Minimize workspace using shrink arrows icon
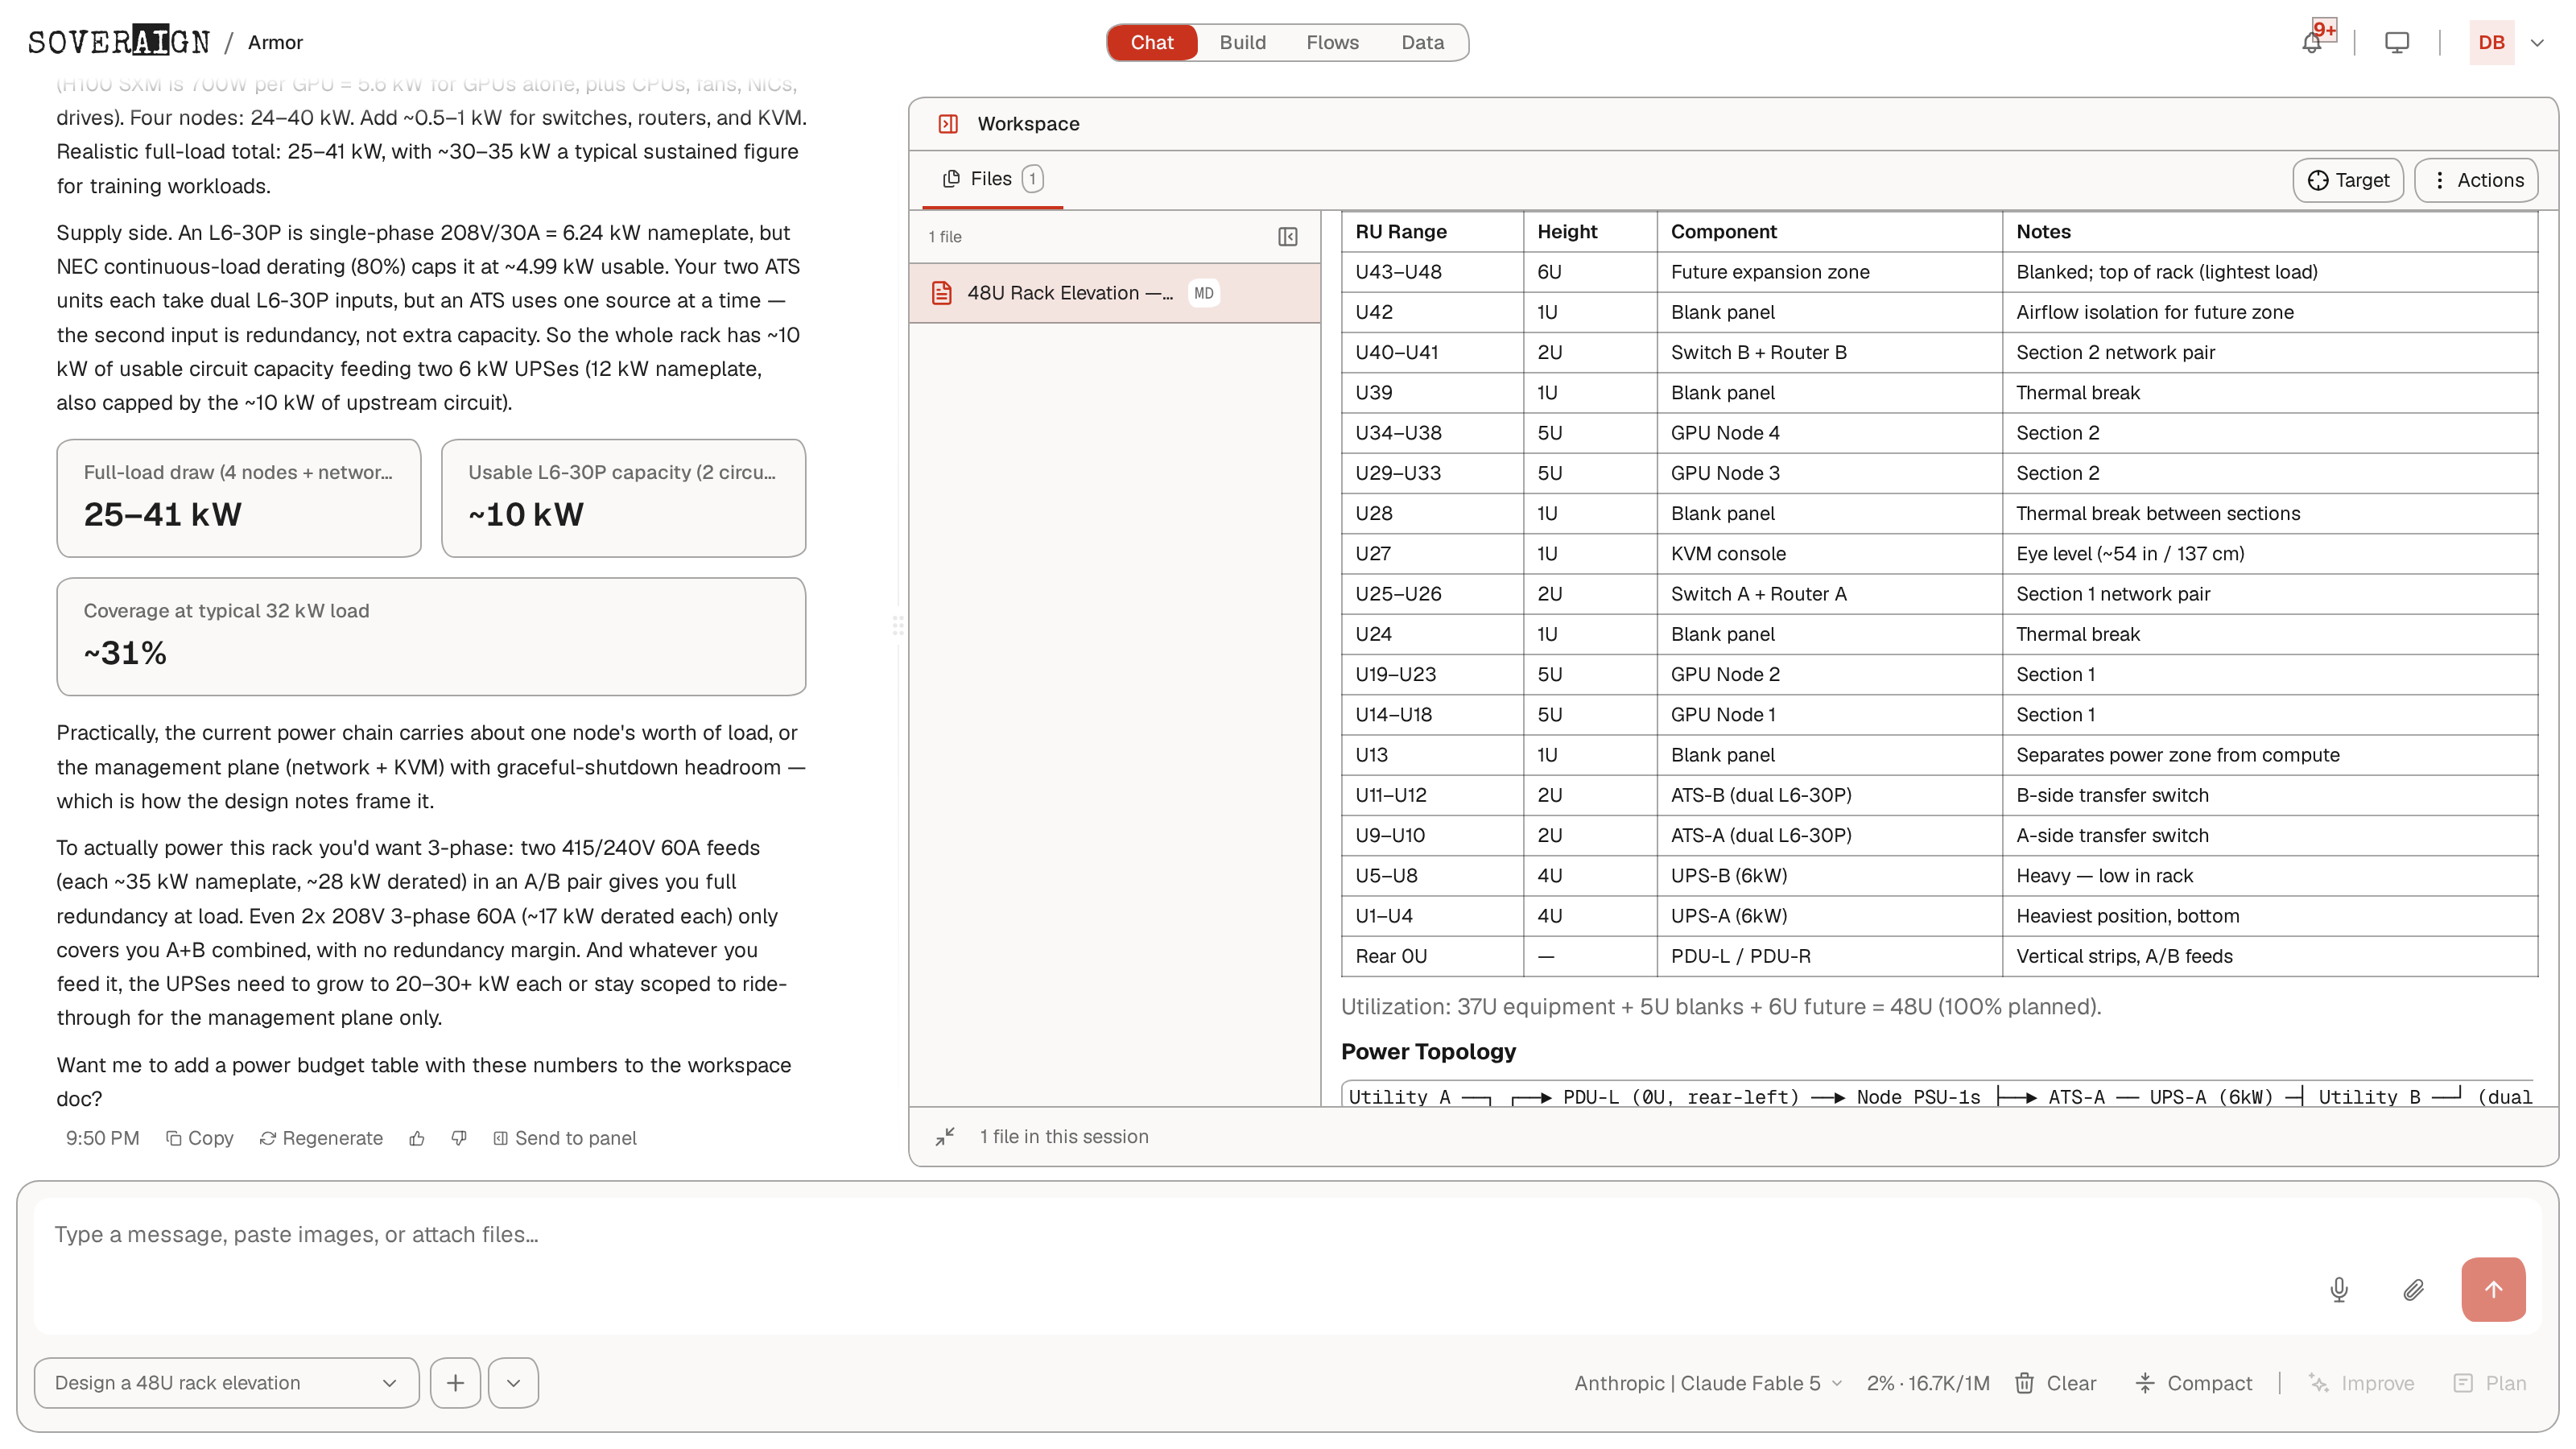Screen dimensions: 2576x1449 tap(945, 1137)
